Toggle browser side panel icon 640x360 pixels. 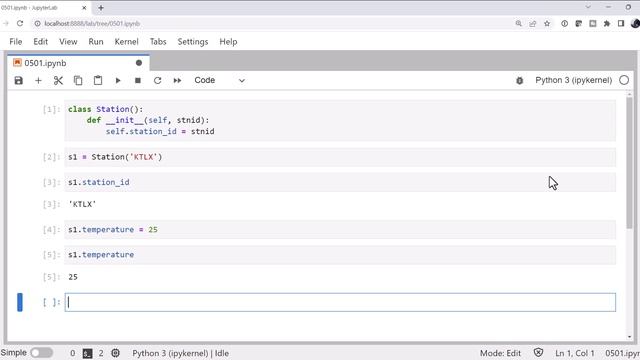click(x=621, y=24)
